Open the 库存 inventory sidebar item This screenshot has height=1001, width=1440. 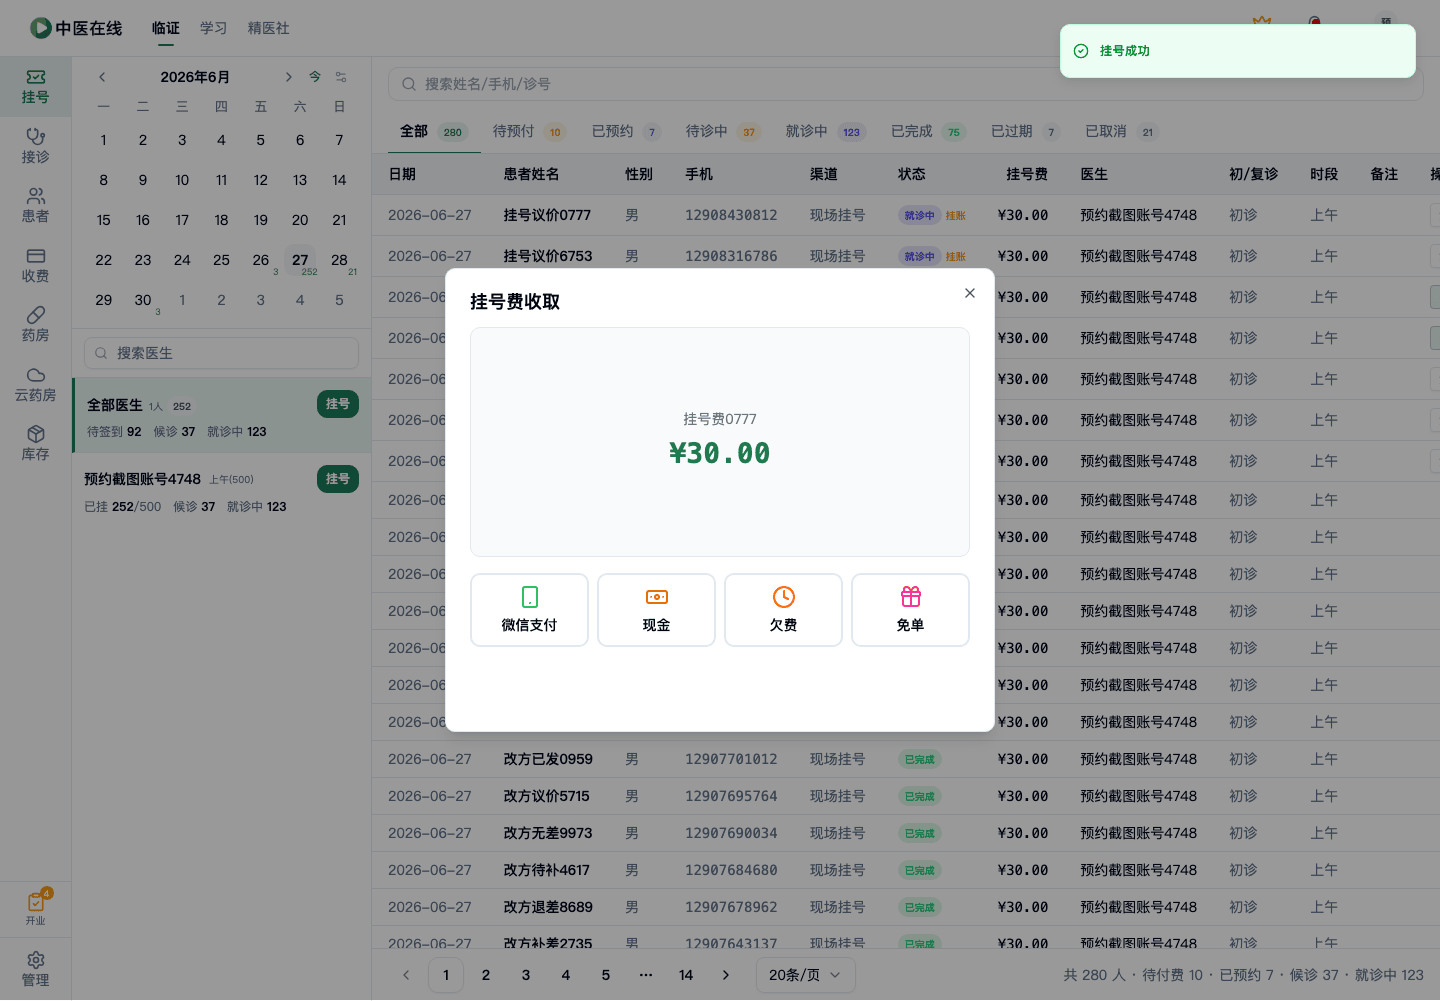35,444
